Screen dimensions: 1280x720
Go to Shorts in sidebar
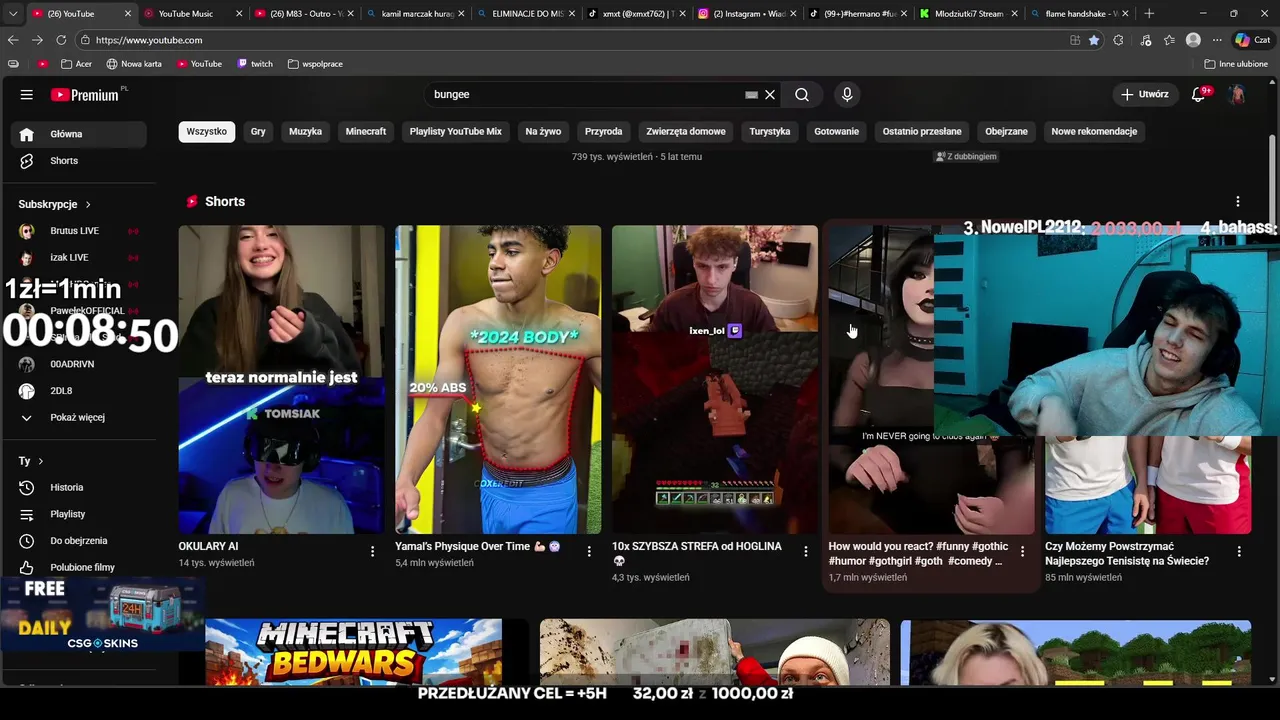click(x=64, y=161)
